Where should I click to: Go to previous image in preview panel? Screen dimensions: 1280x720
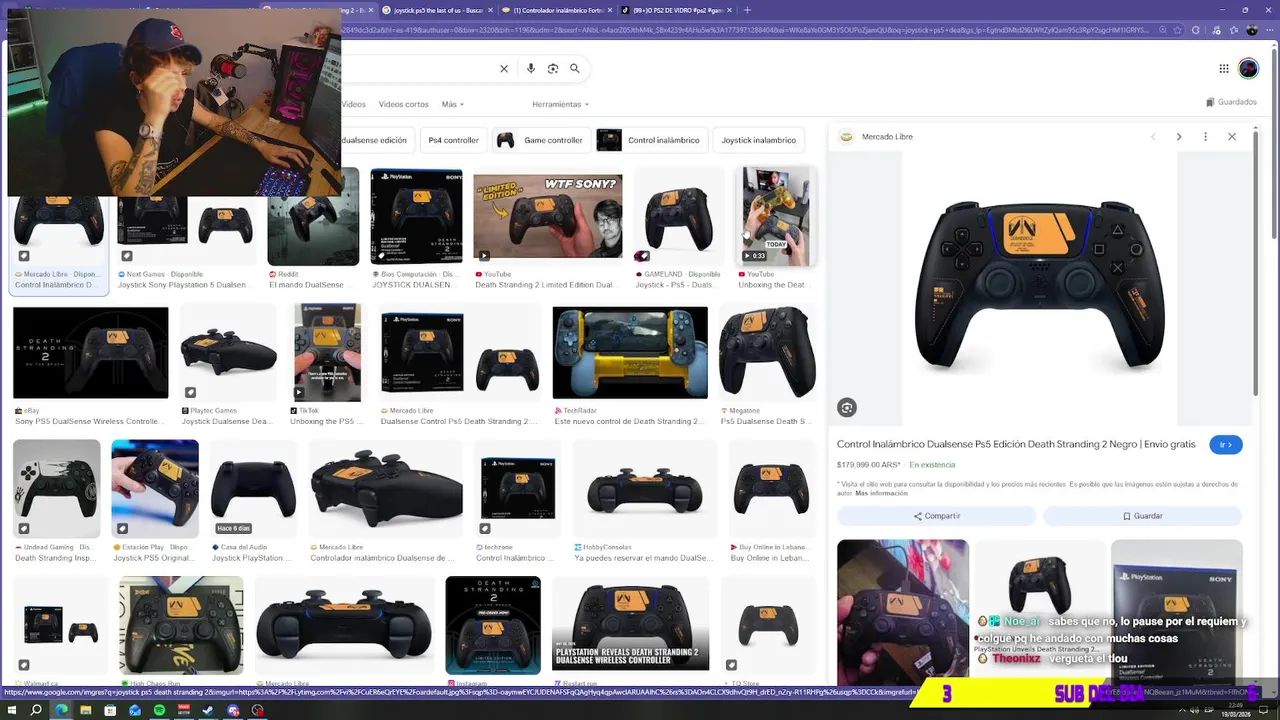(x=1153, y=137)
